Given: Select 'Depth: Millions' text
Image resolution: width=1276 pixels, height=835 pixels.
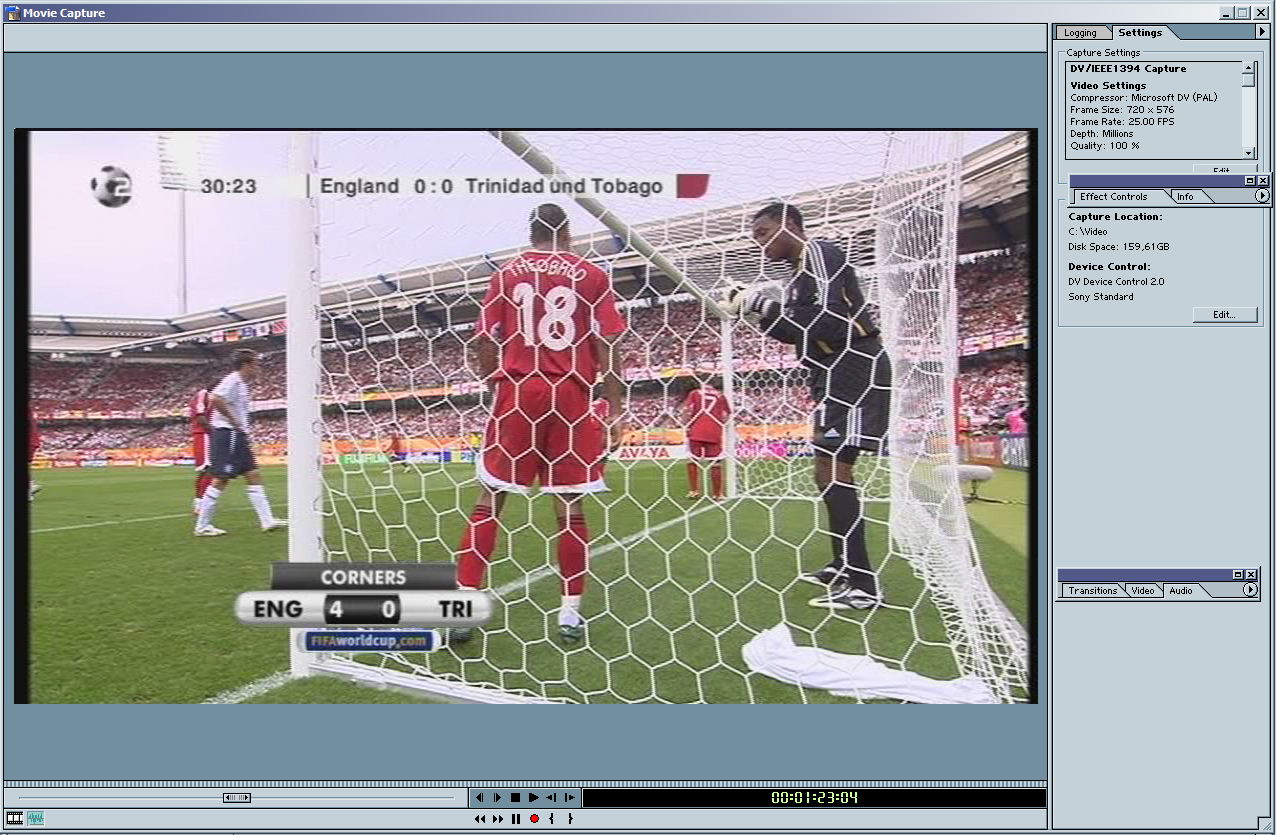Looking at the screenshot, I should click(x=1102, y=134).
